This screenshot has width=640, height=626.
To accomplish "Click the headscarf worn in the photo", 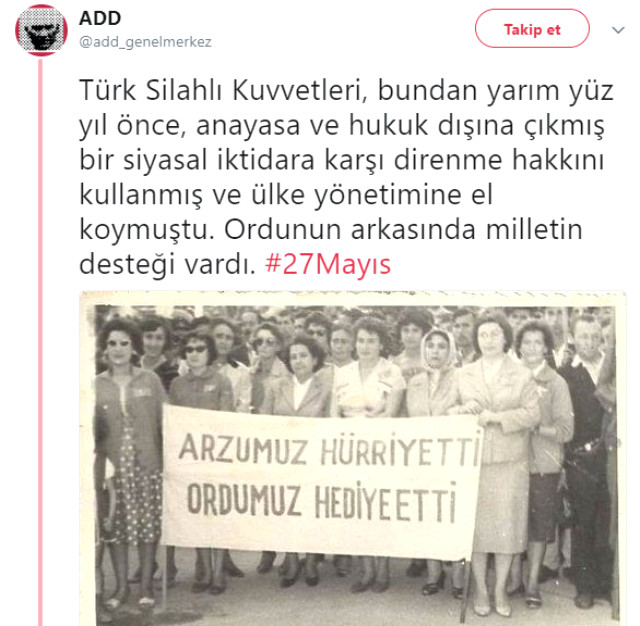I will [x=438, y=348].
